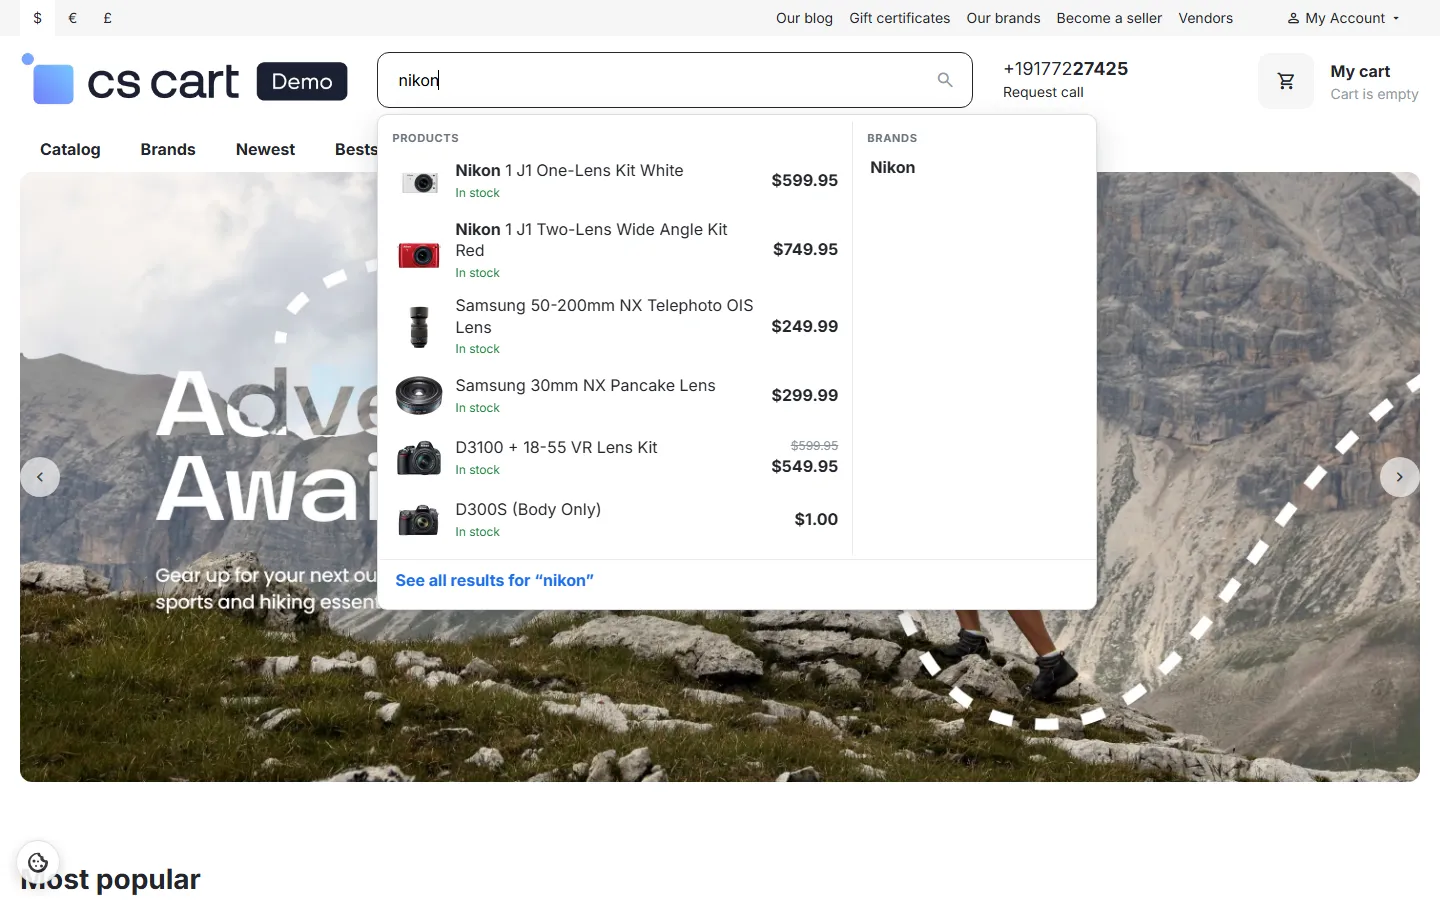Go to previous banner slide

pos(40,477)
